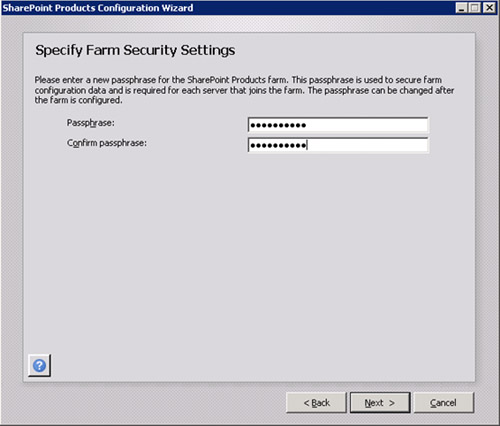Proceed with the Next button
This screenshot has height=426, width=500.
[x=380, y=403]
